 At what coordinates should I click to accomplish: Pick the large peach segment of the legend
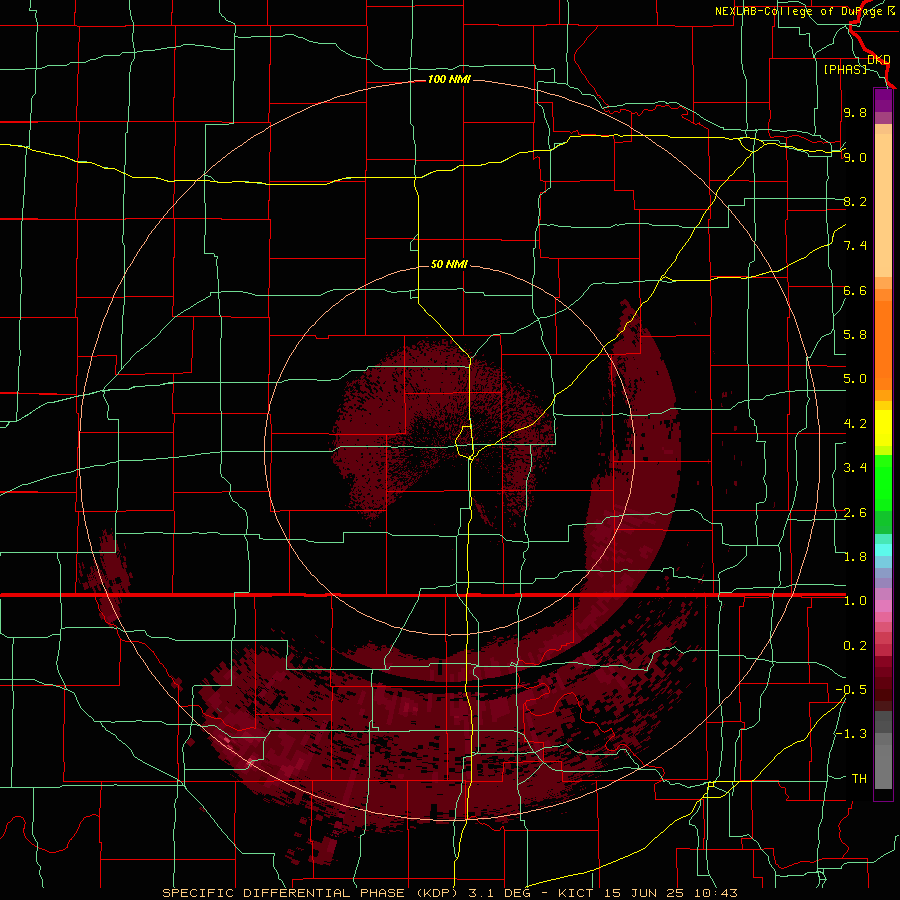(883, 206)
